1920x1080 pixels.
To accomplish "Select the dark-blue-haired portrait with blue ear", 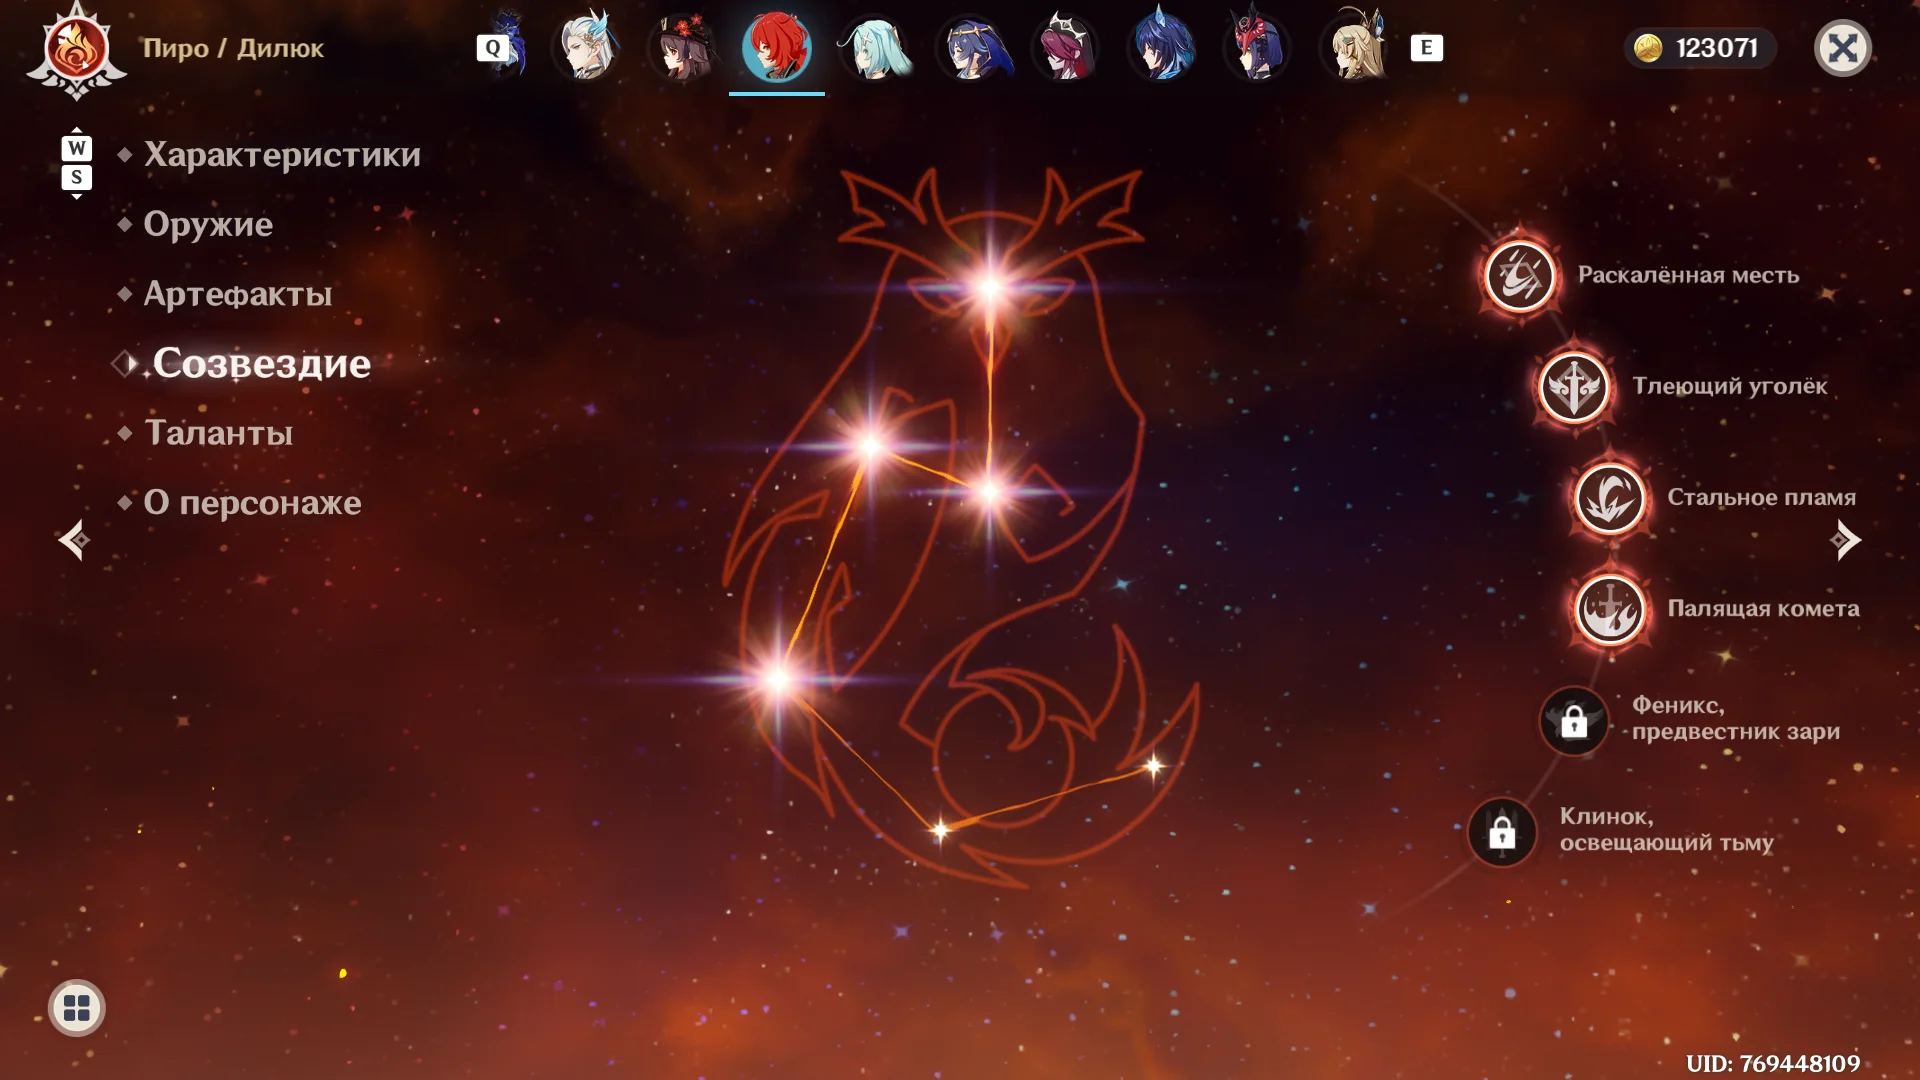I will (x=1161, y=46).
